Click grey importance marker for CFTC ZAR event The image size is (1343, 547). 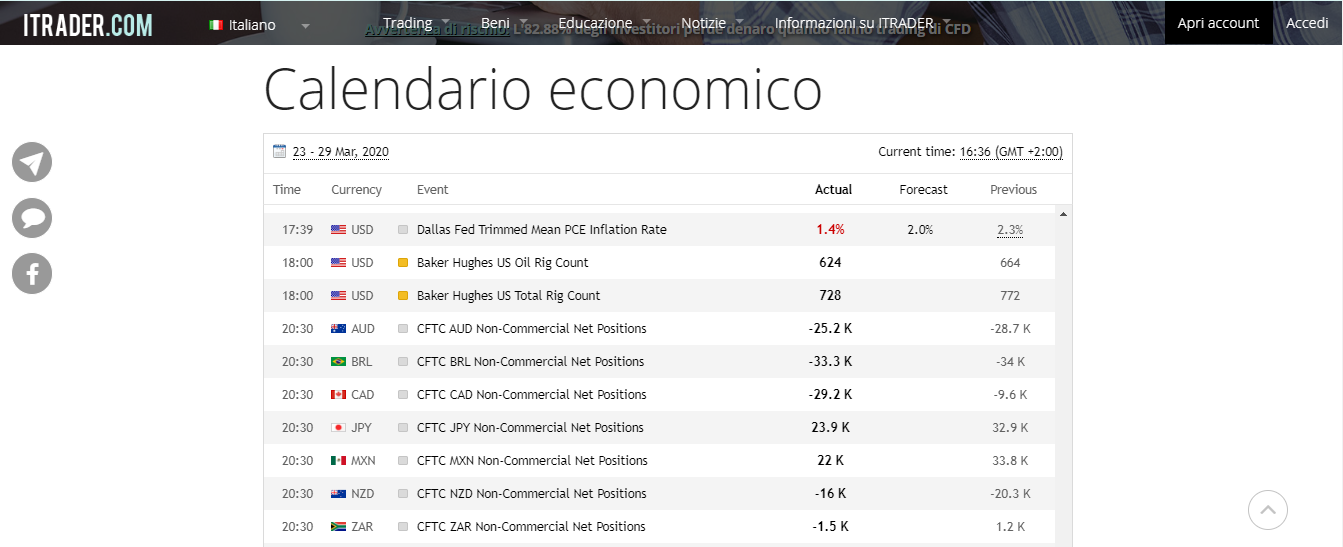pos(403,527)
